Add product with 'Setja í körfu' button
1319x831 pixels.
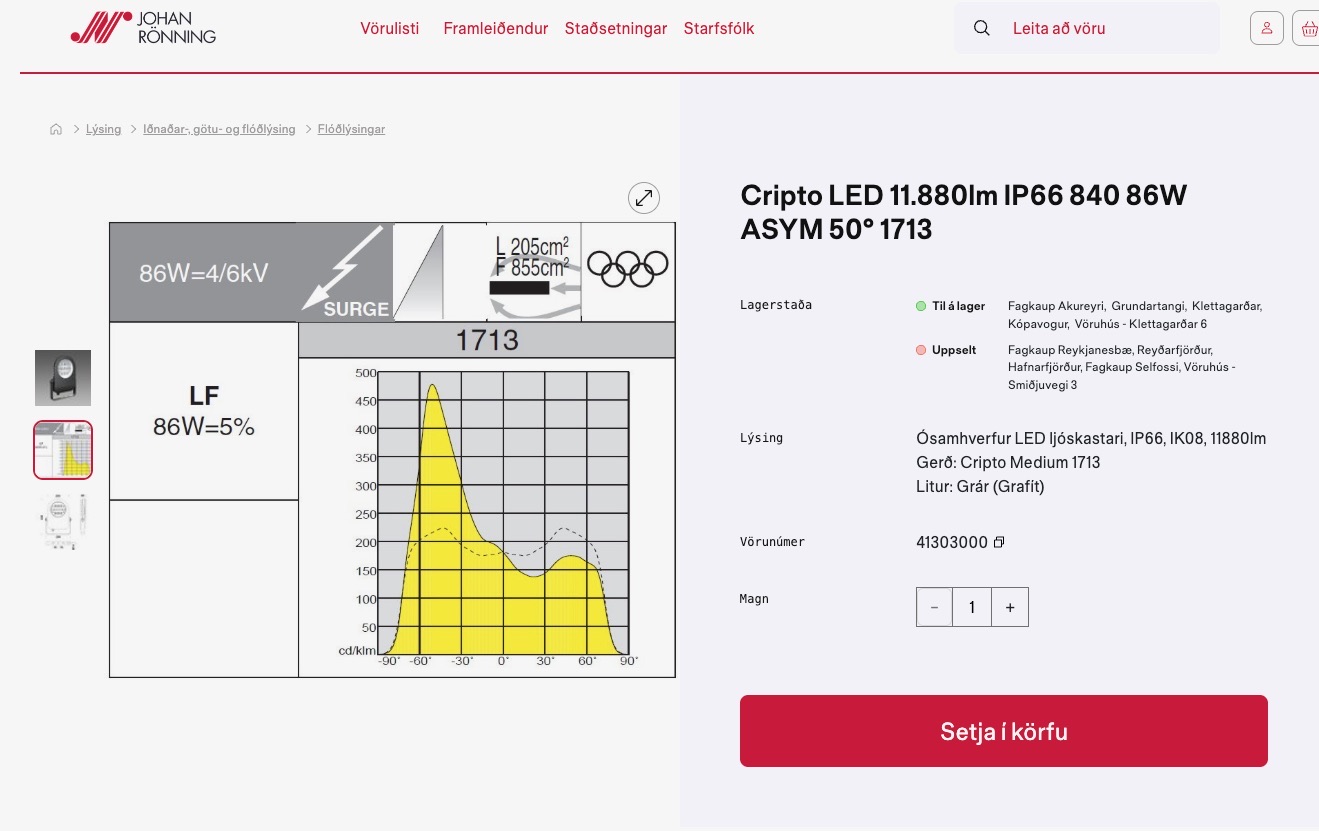point(1004,731)
